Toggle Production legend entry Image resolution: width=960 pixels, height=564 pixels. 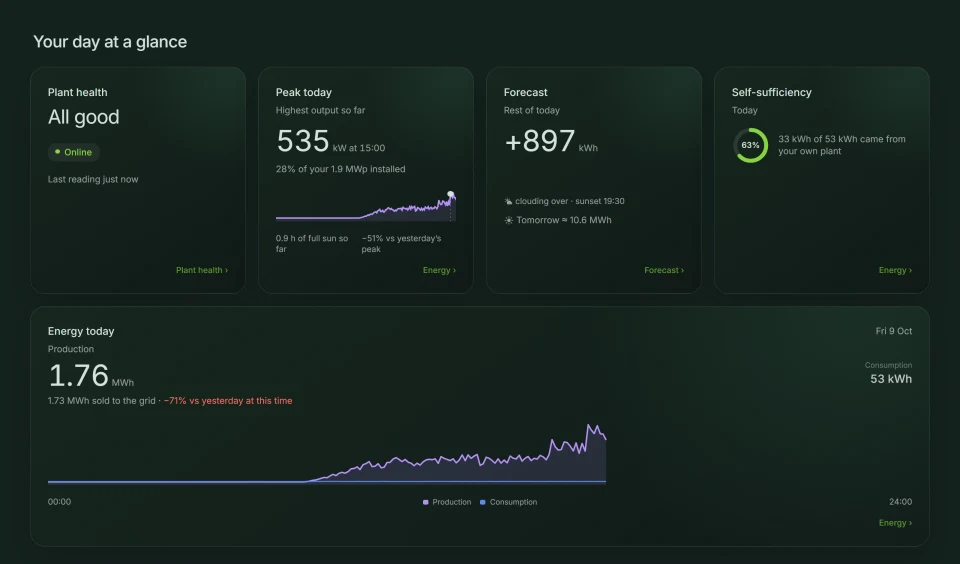click(x=447, y=502)
